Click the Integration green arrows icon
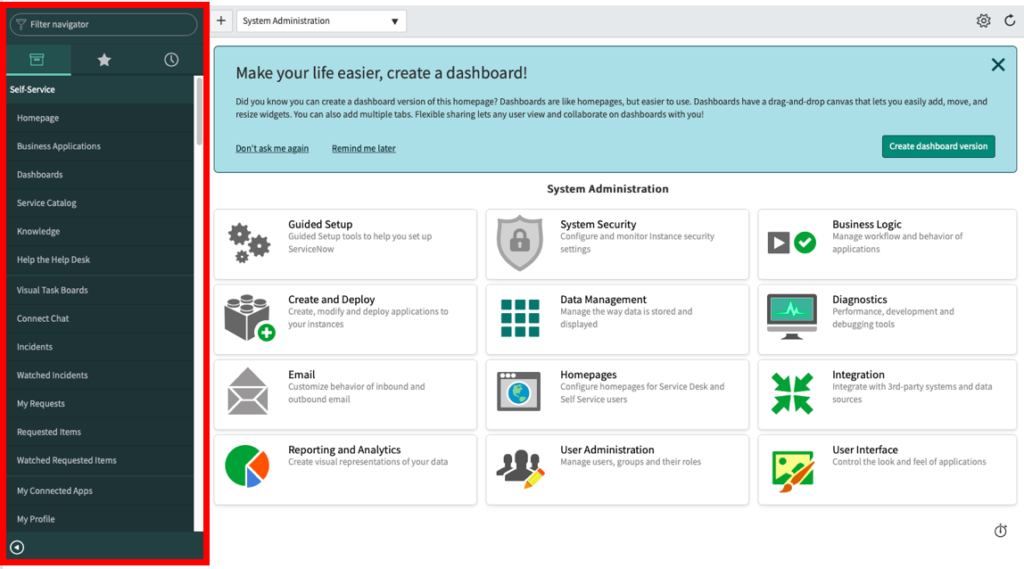Screen dimensions: 1024x569 792,393
